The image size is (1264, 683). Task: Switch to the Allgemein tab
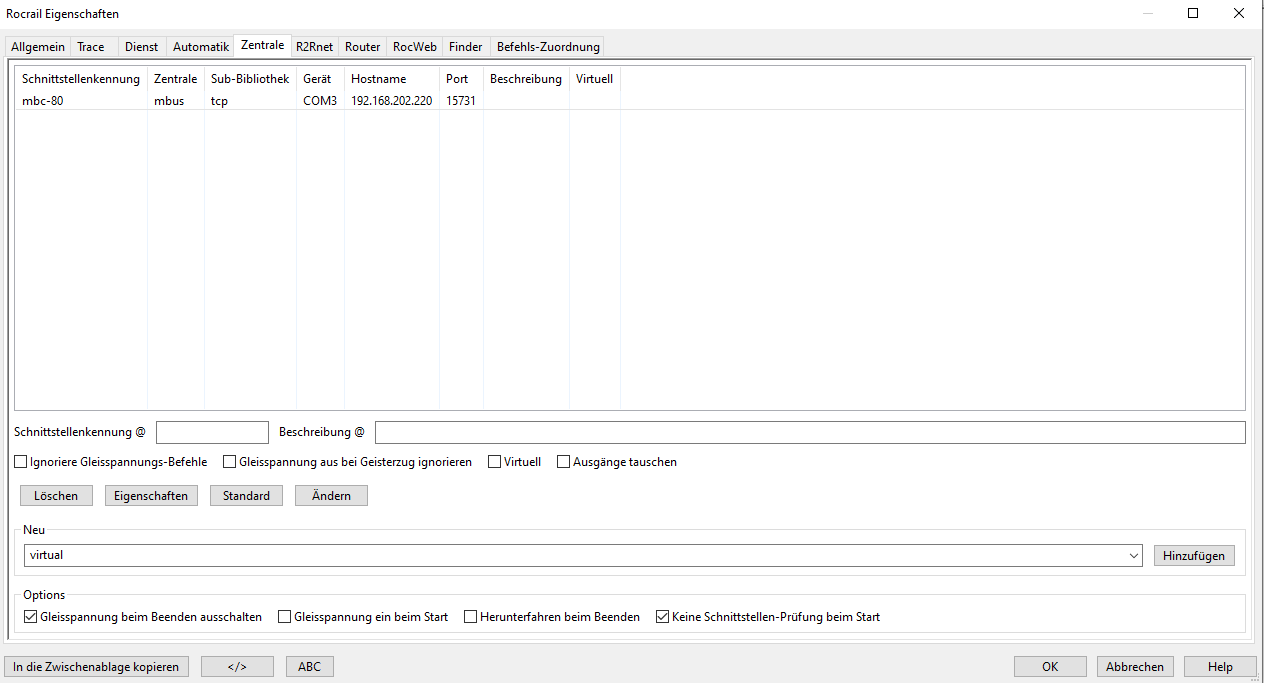coord(38,47)
